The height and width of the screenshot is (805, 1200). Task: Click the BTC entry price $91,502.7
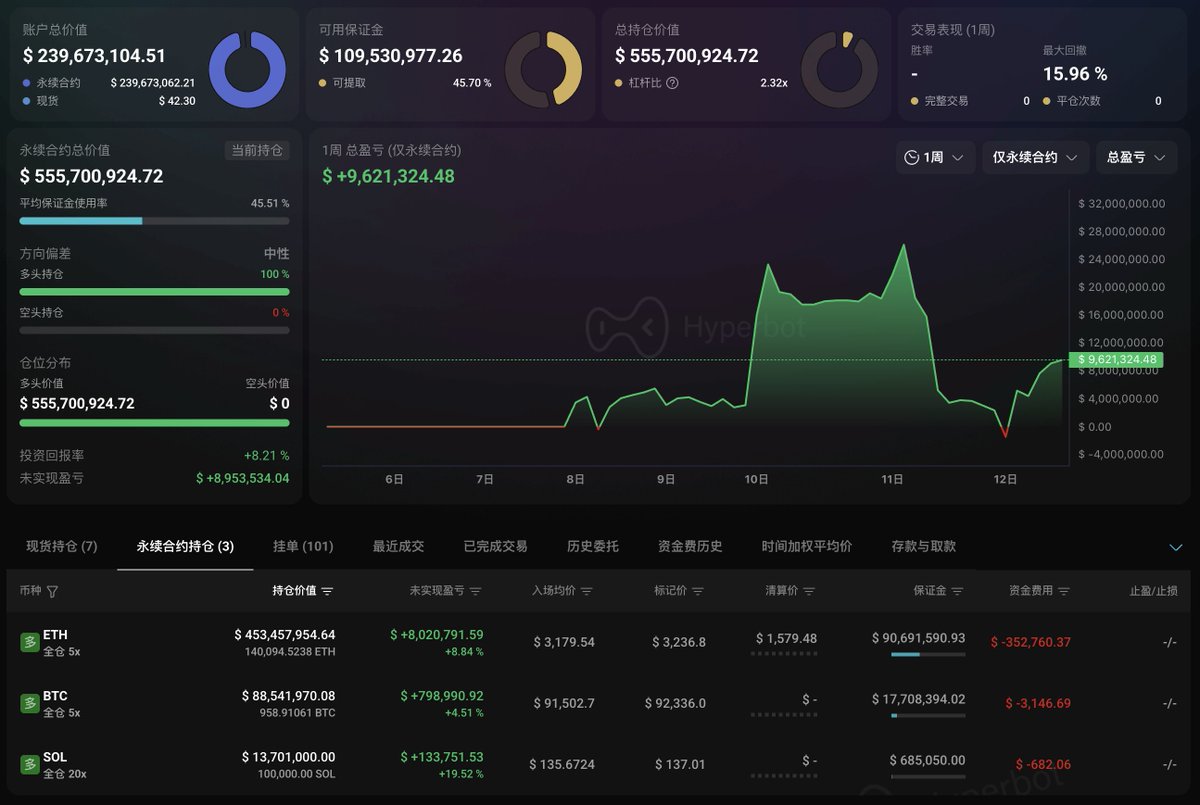563,703
